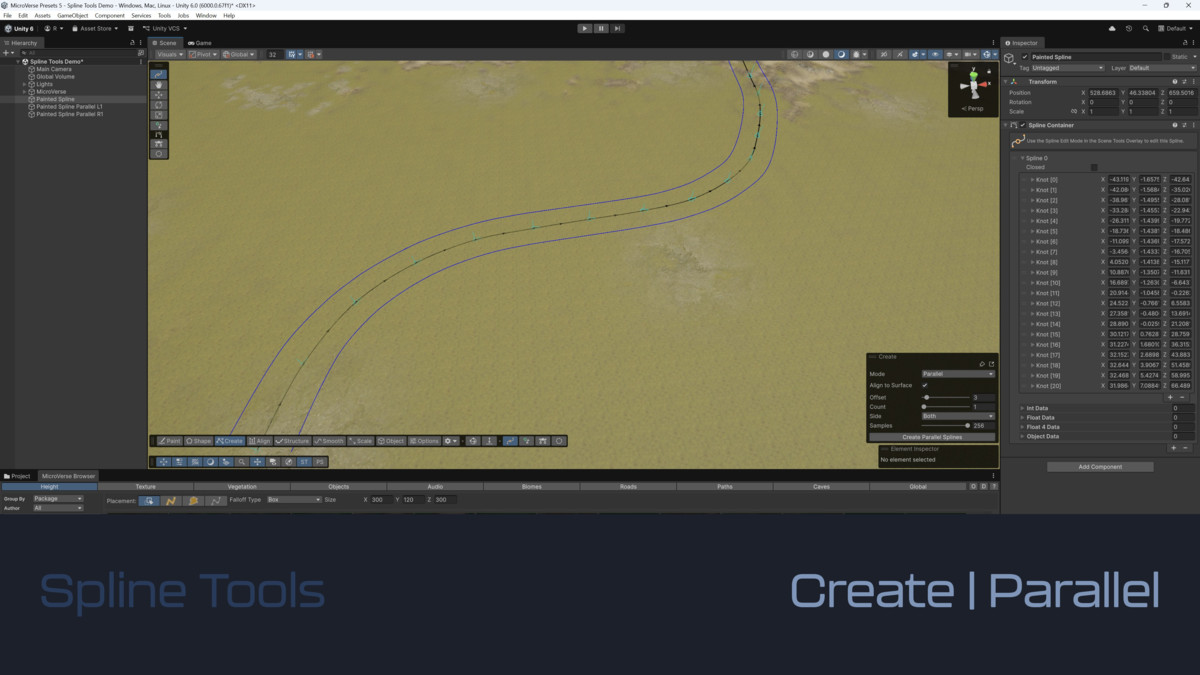The width and height of the screenshot is (1200, 675).
Task: Open the Component menu
Action: [110, 16]
